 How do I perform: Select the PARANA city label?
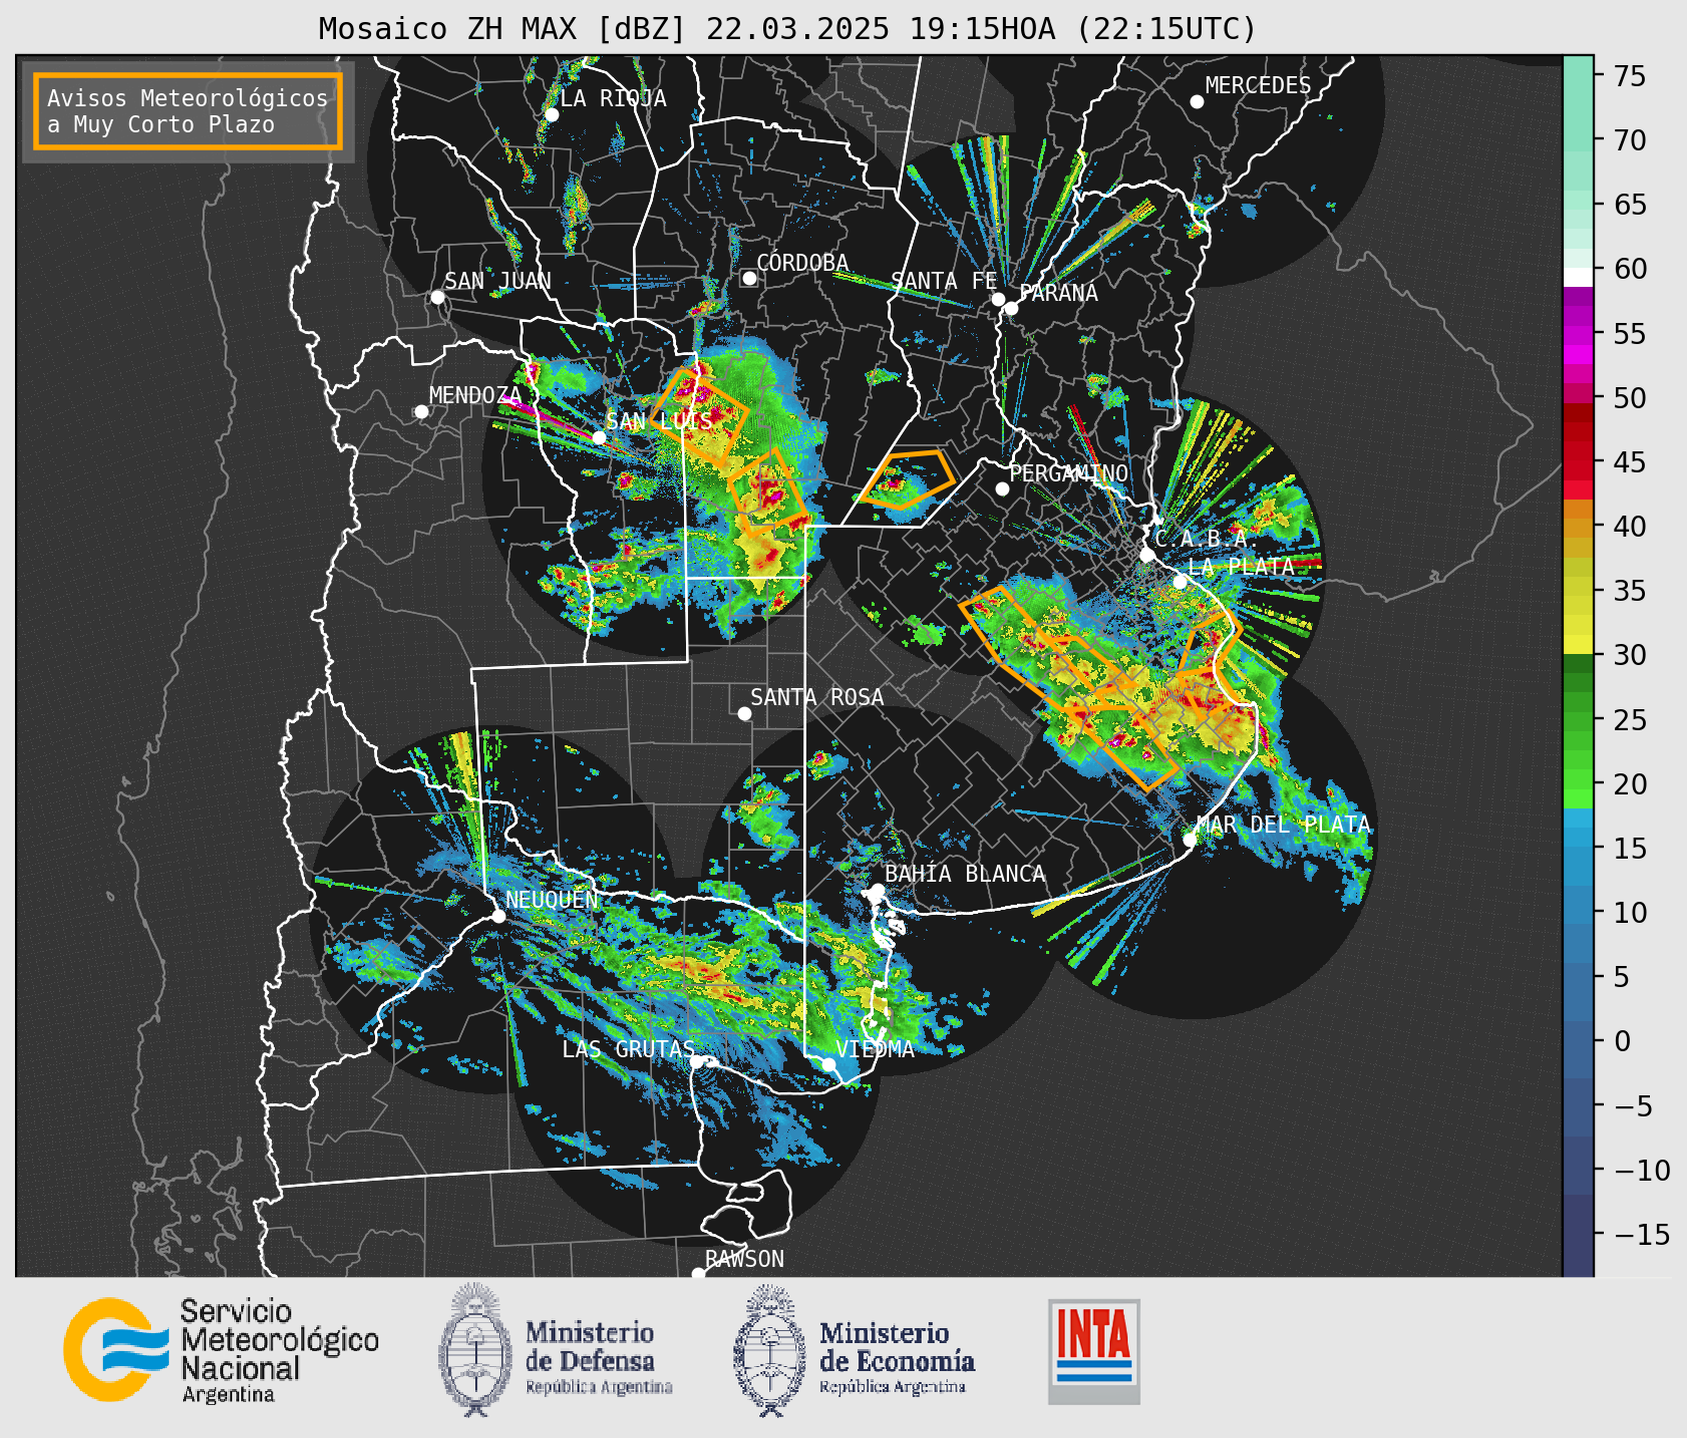pos(1058,293)
